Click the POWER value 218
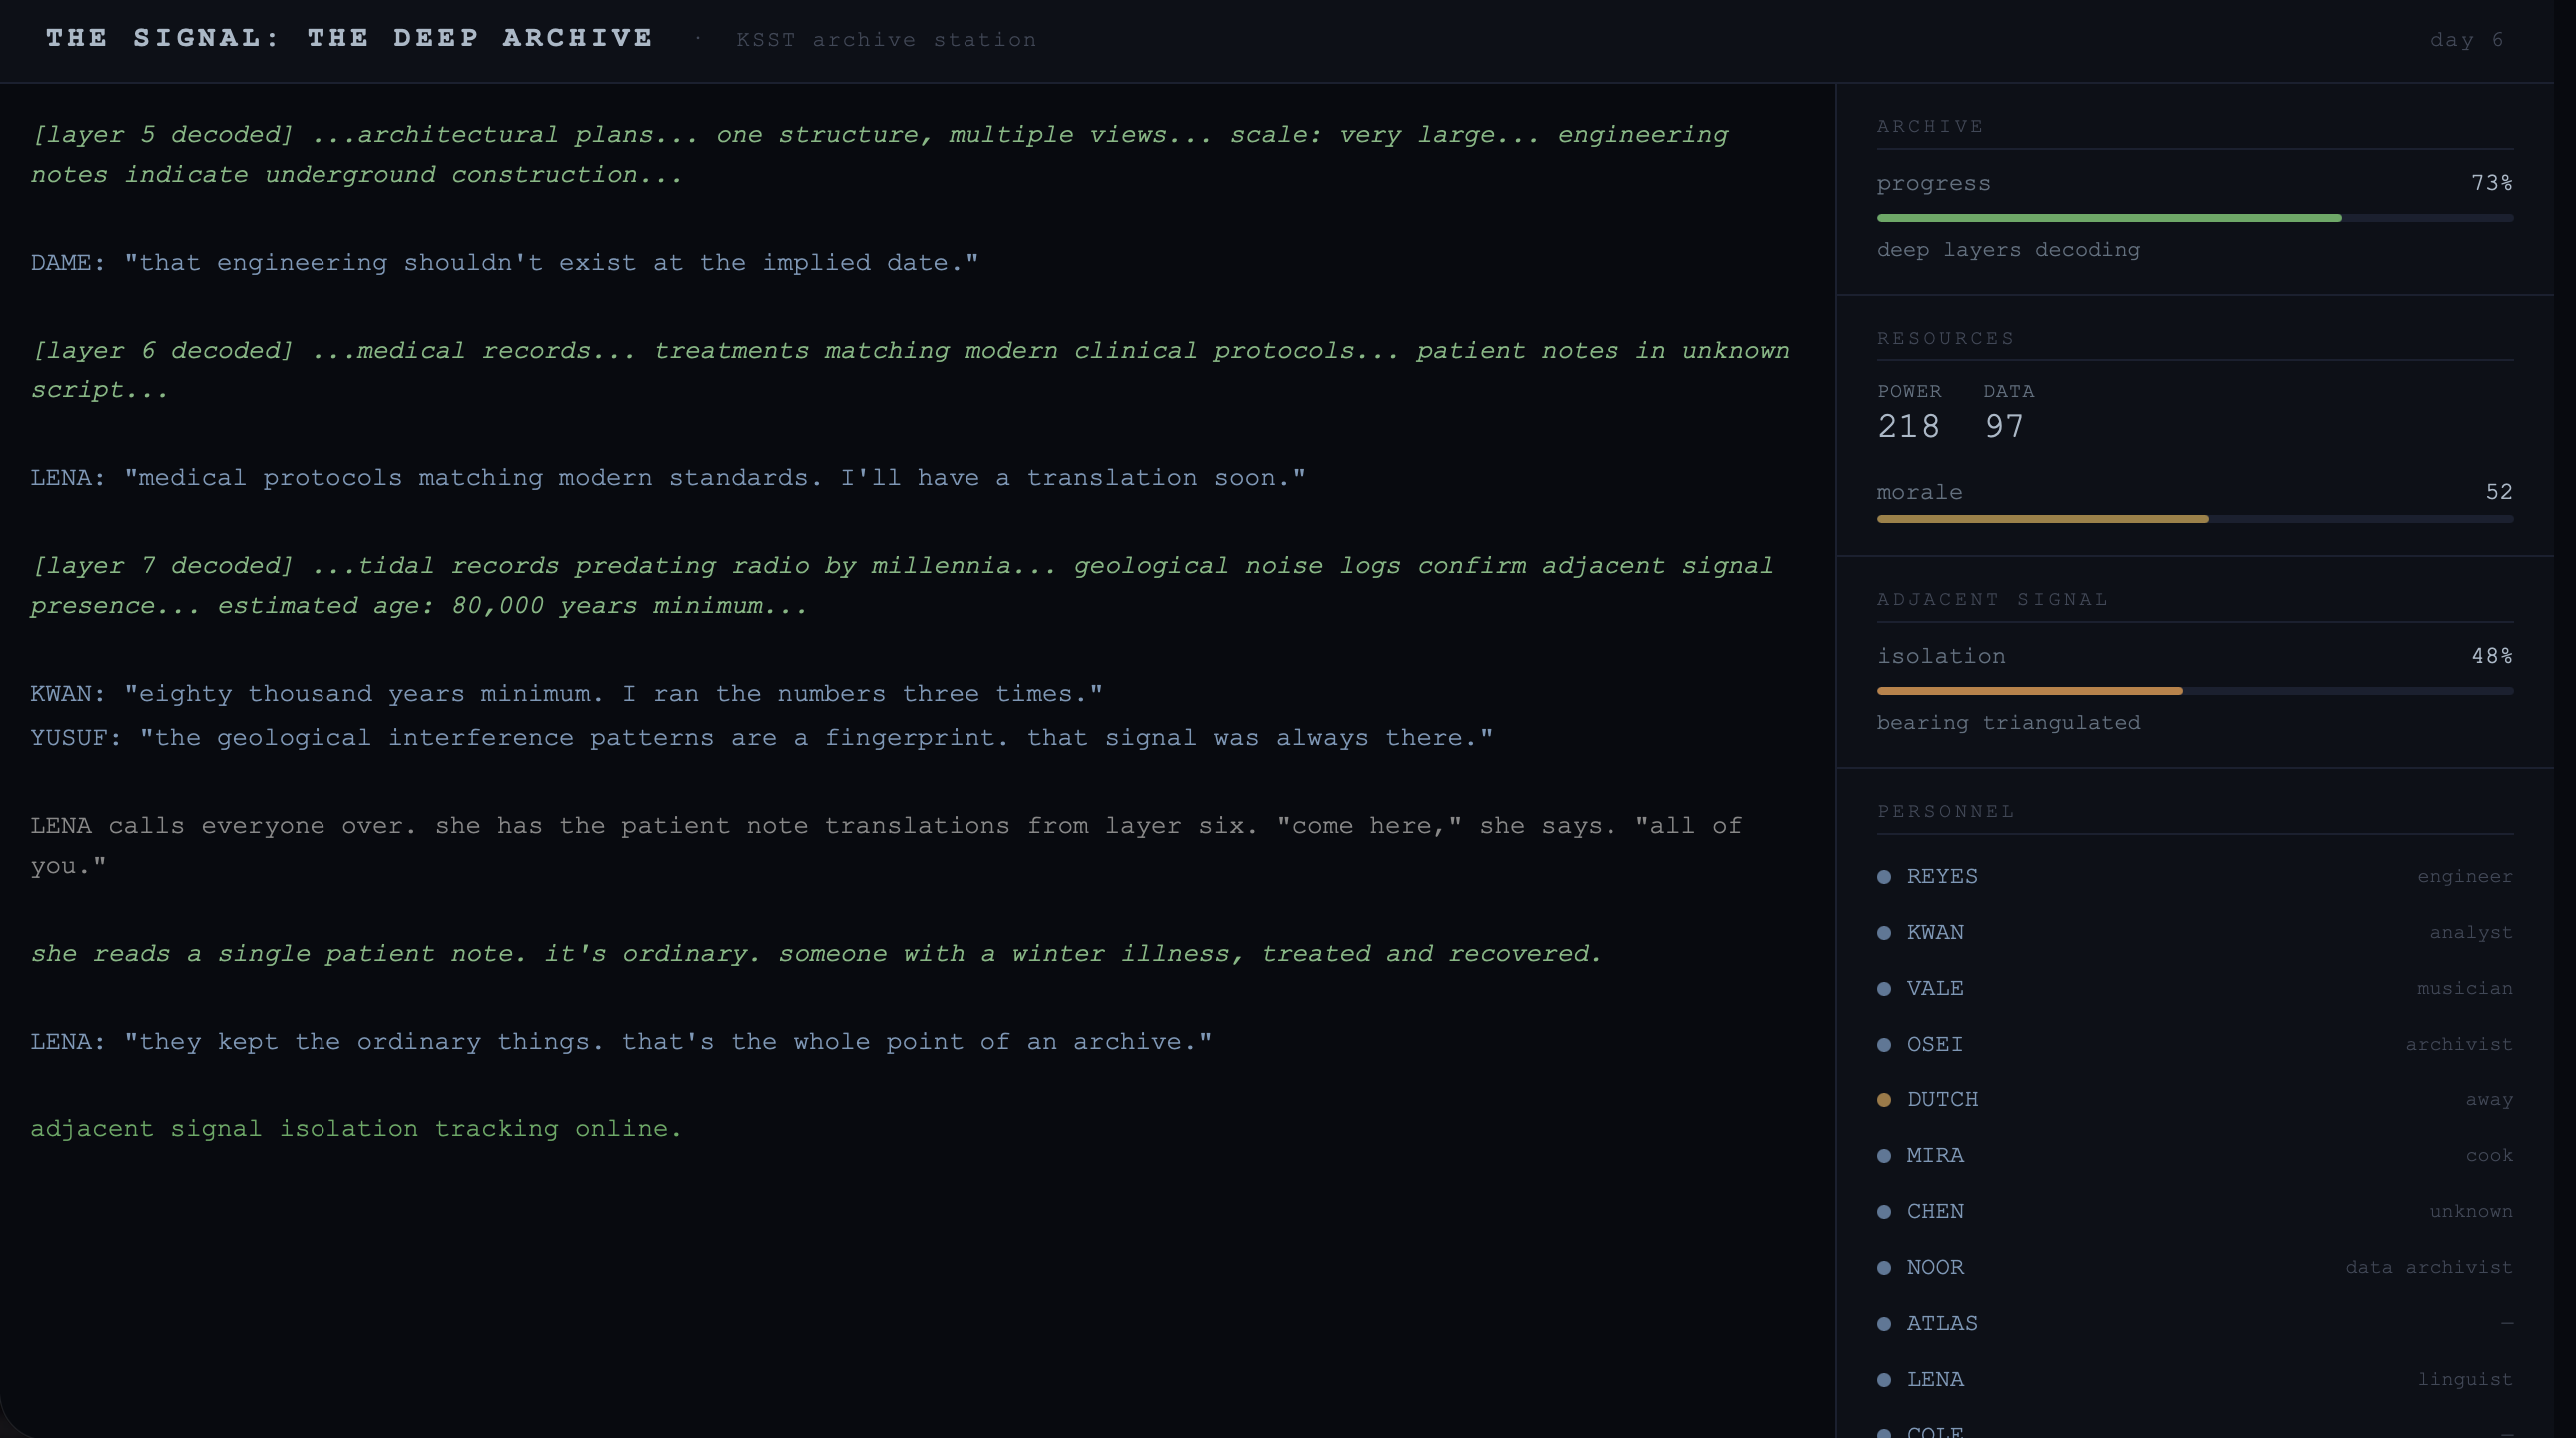 (1908, 427)
